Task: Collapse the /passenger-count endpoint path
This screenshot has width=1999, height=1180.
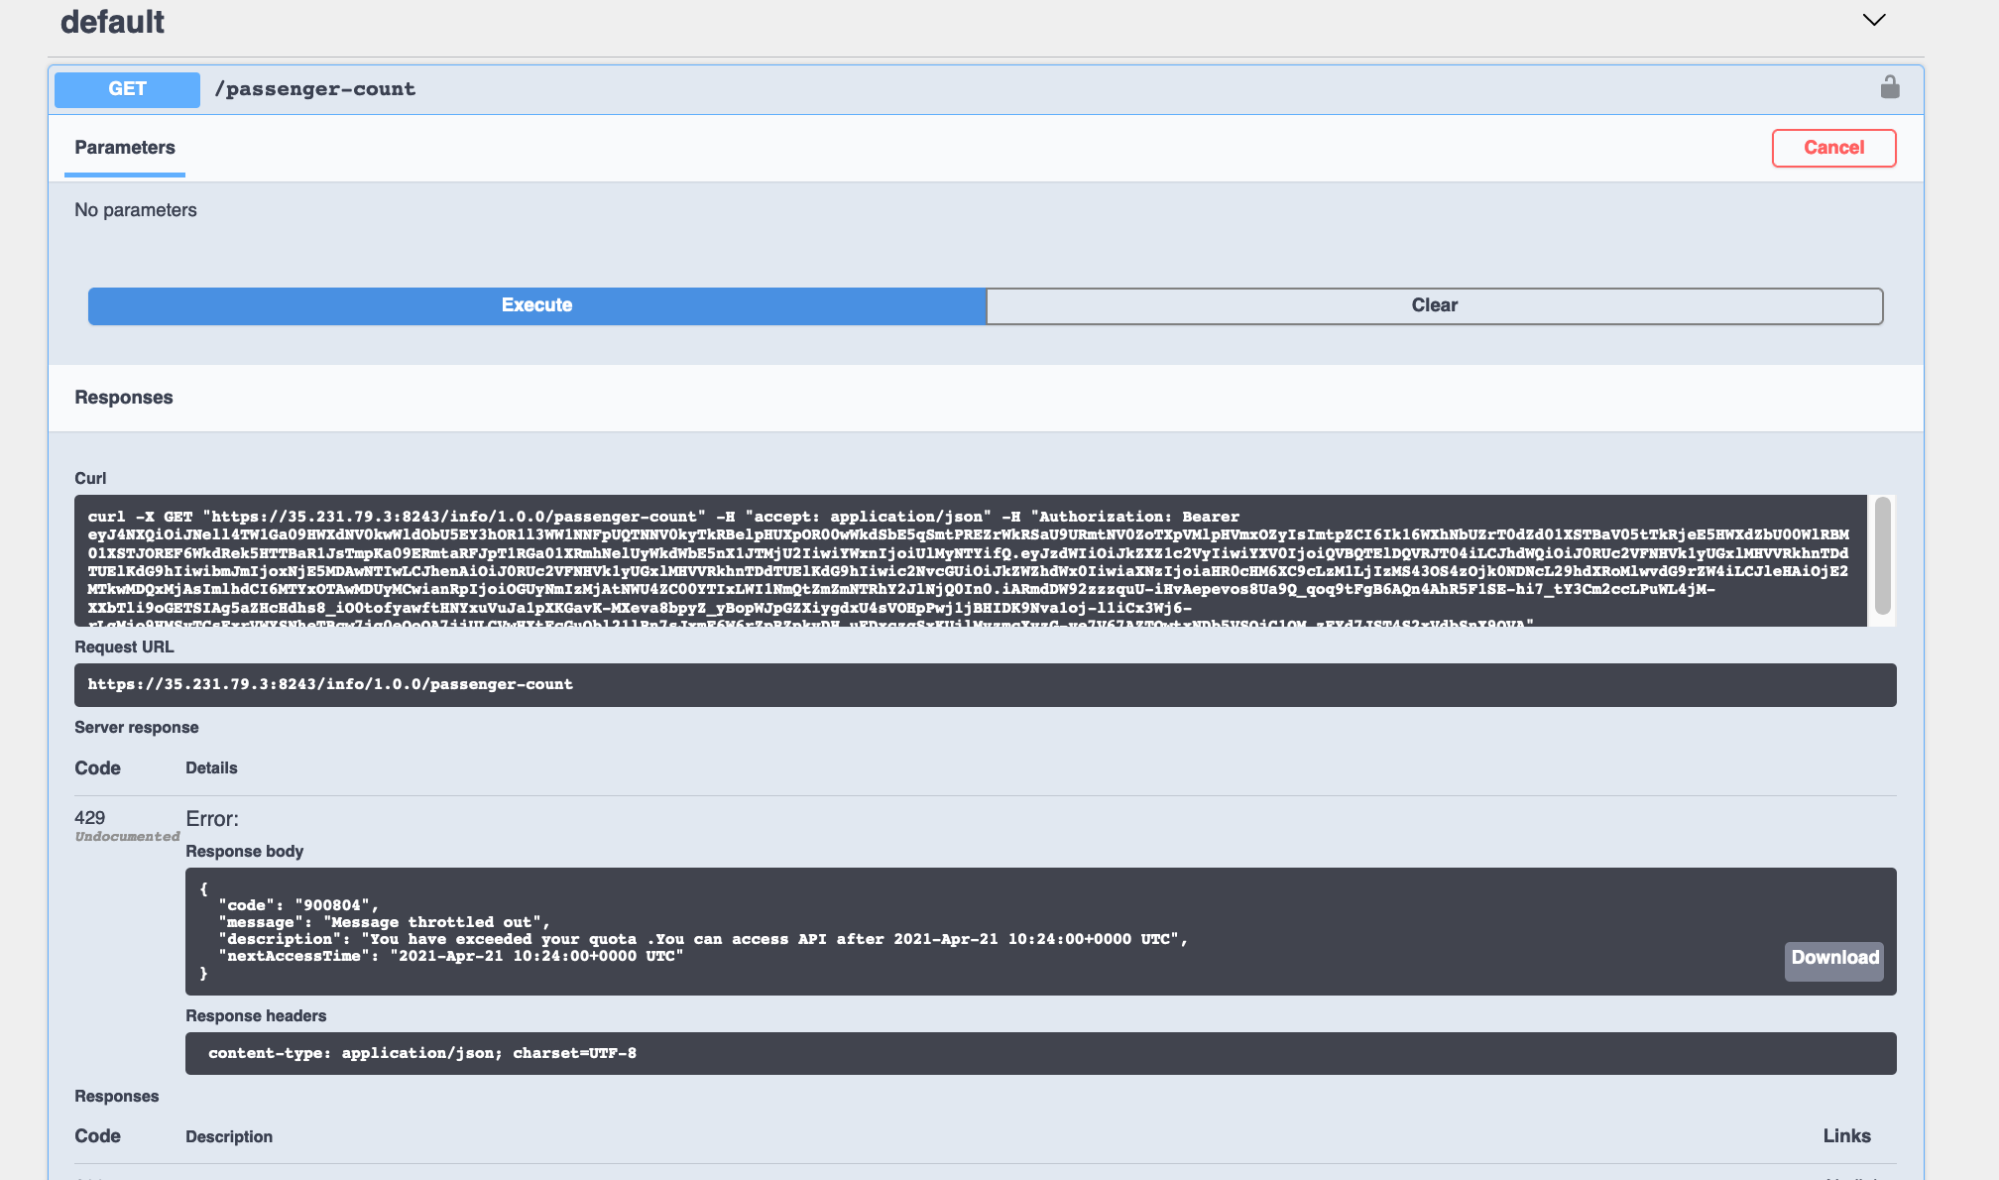Action: pos(315,89)
